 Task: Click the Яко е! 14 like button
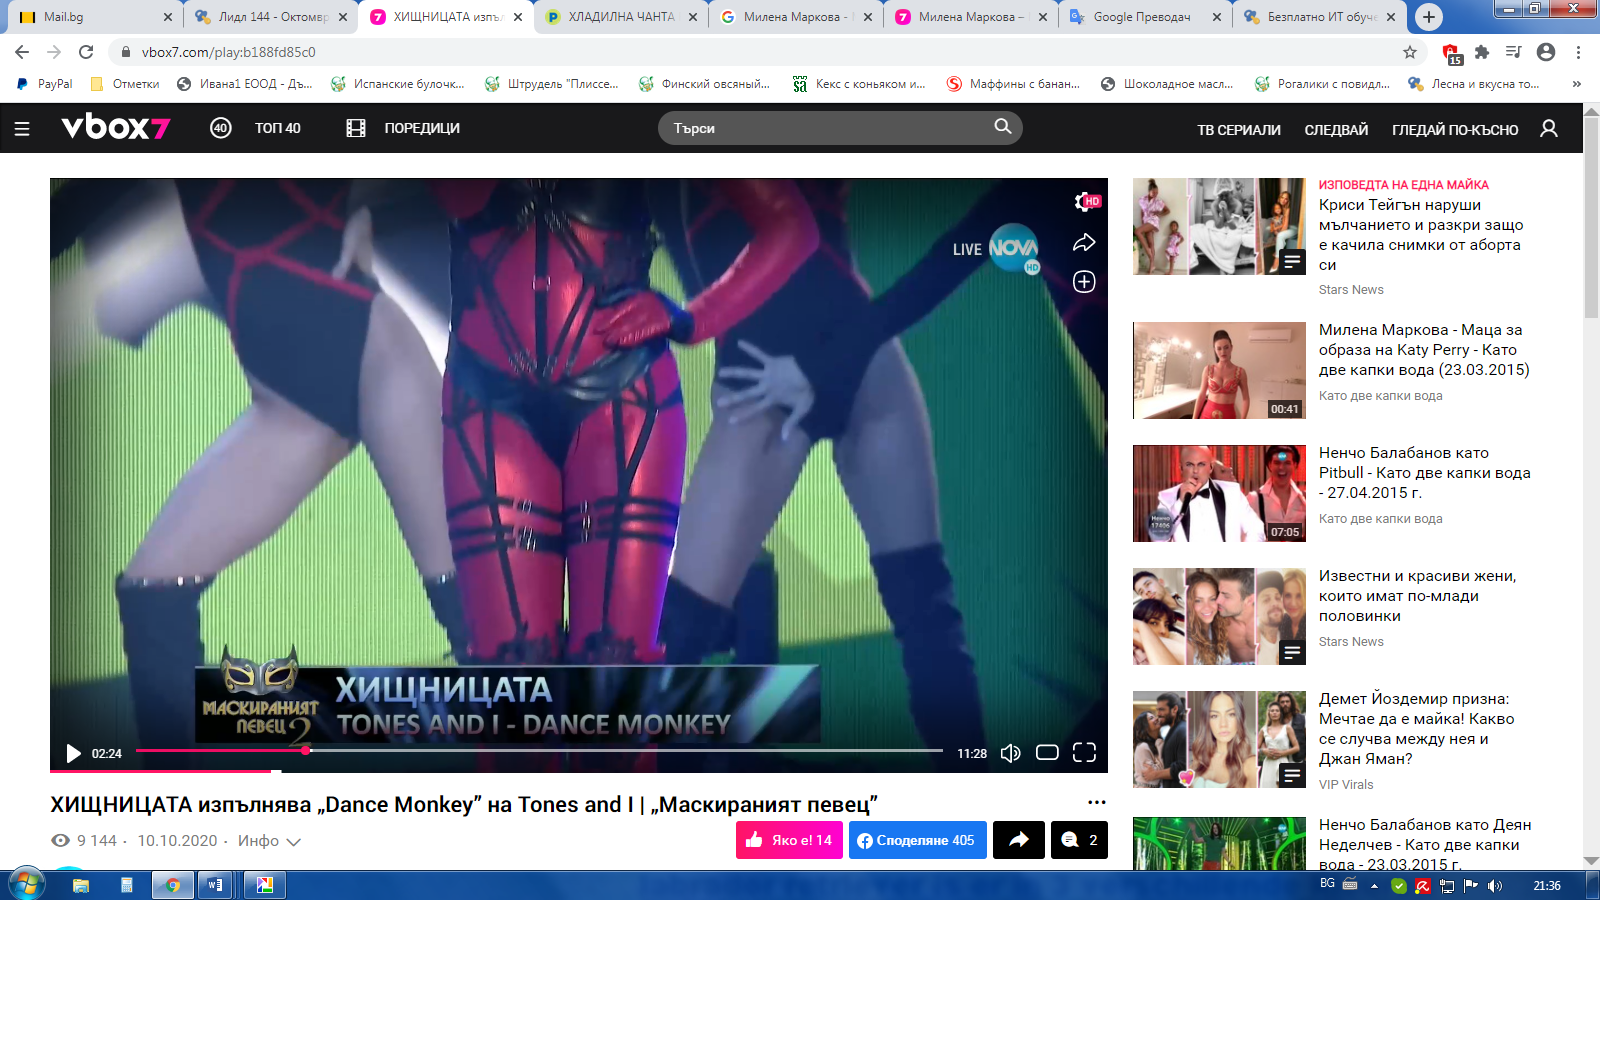point(789,840)
